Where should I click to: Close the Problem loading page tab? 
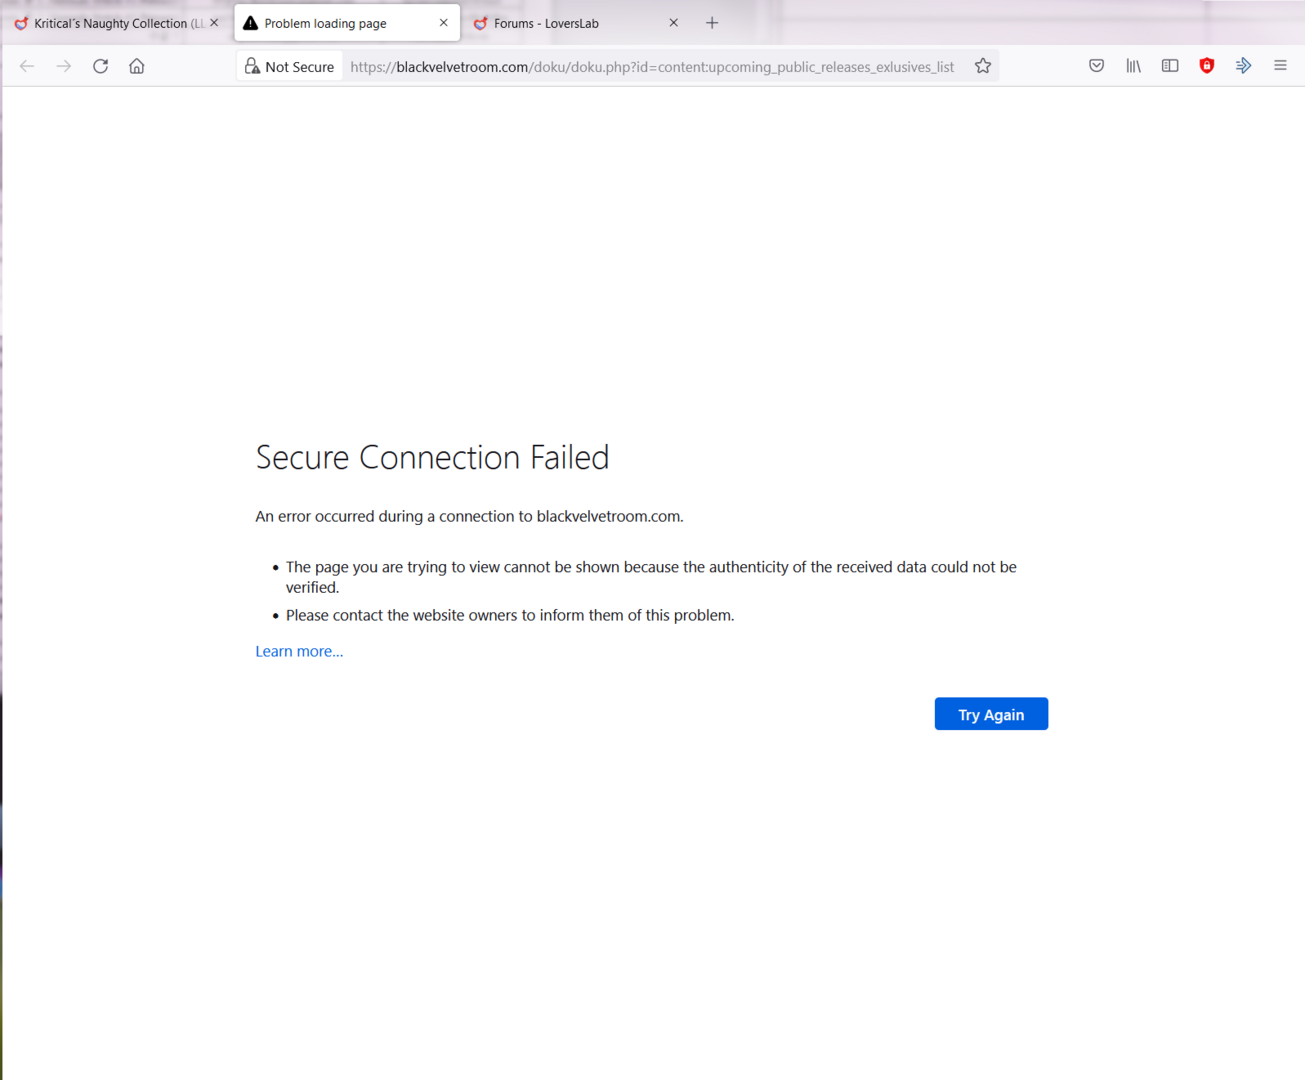[444, 23]
